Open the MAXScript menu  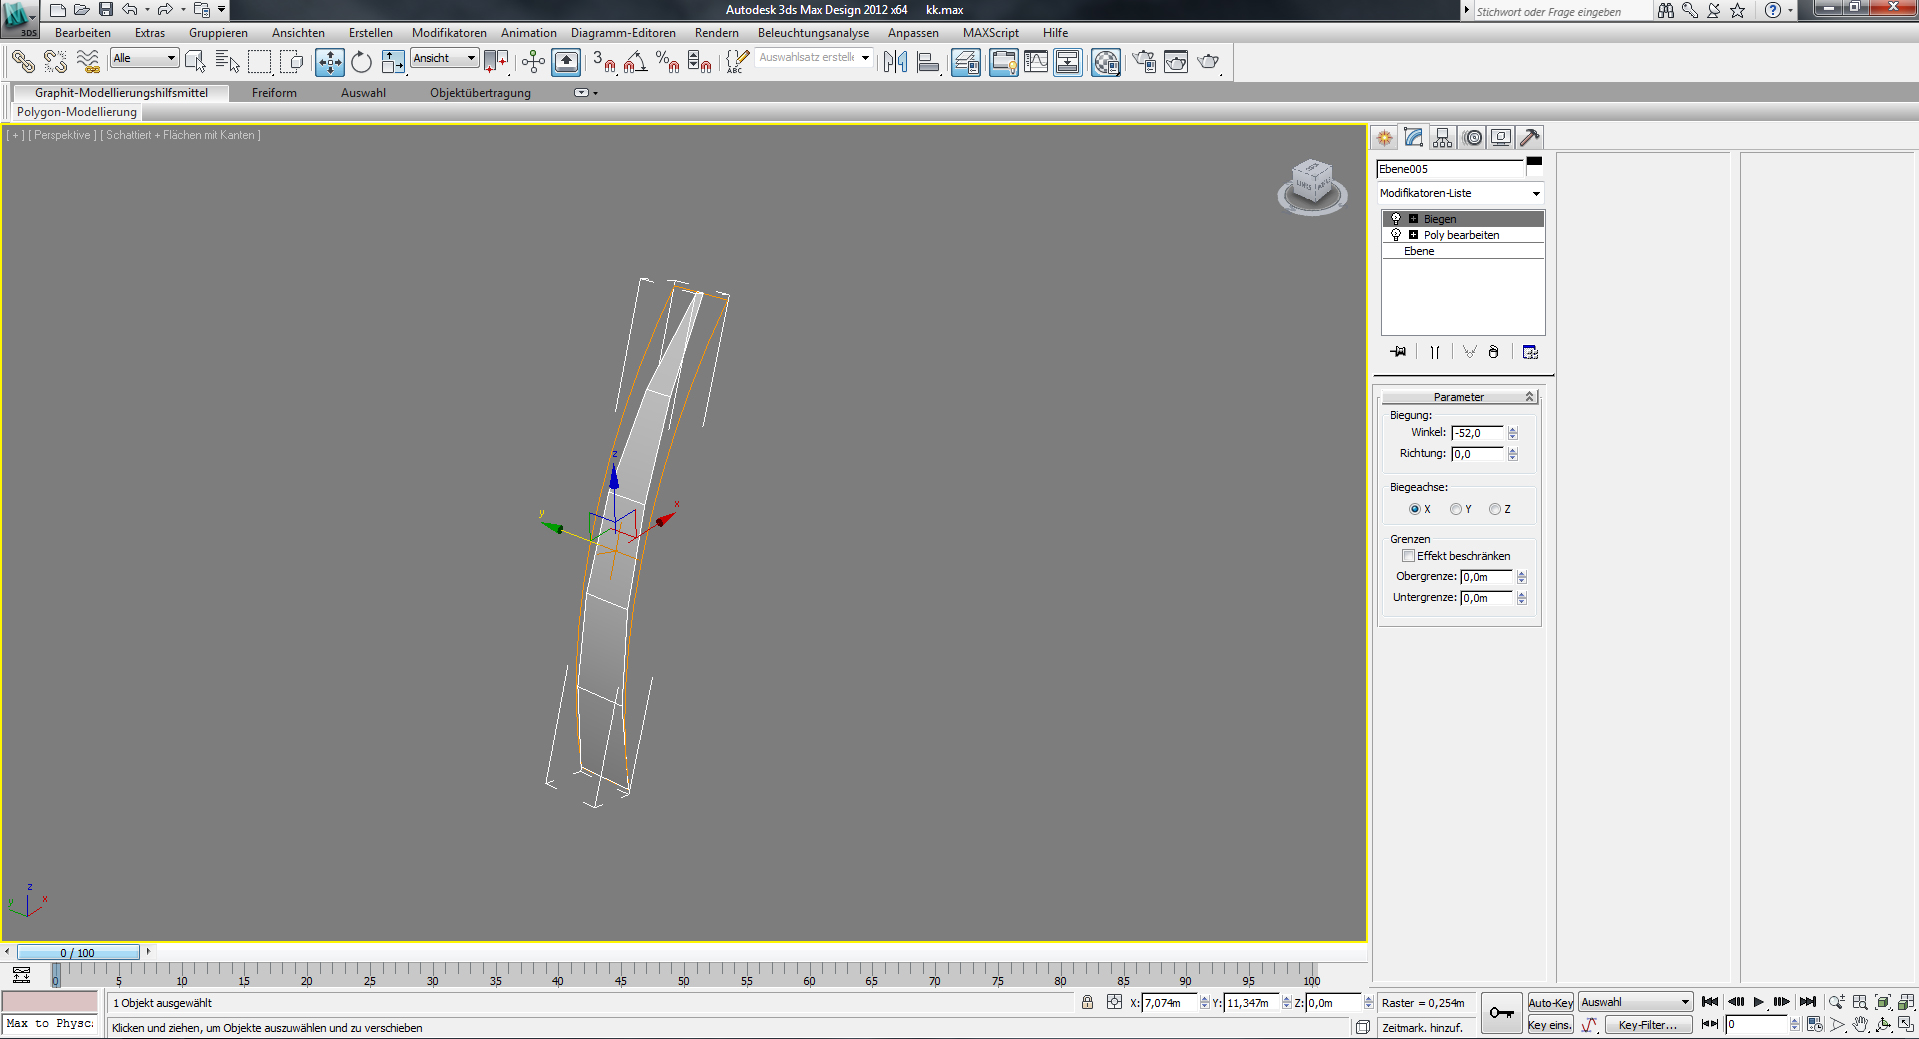point(991,33)
